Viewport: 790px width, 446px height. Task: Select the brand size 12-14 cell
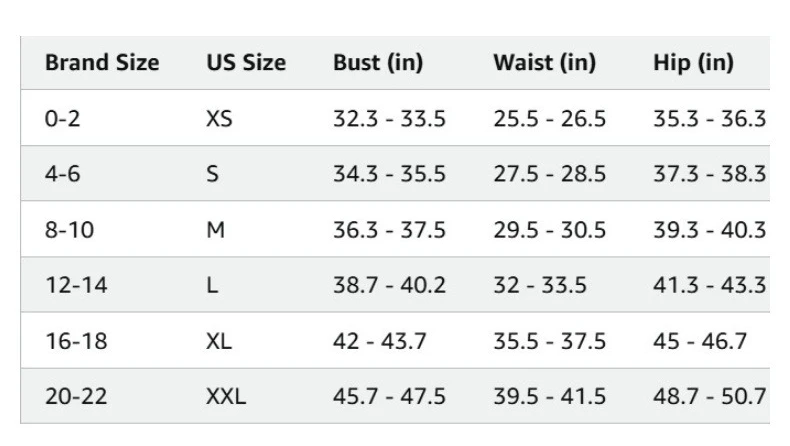pos(76,285)
